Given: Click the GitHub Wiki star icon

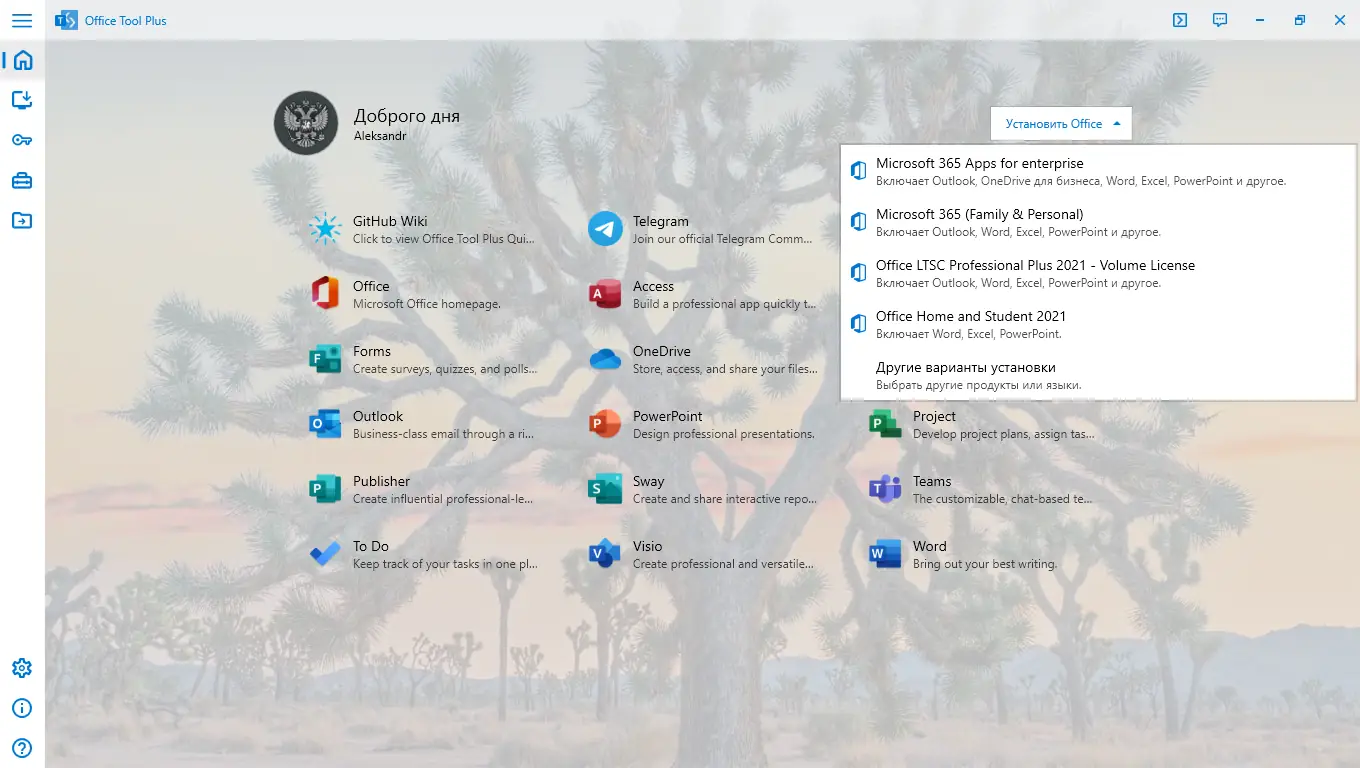Looking at the screenshot, I should (x=325, y=229).
